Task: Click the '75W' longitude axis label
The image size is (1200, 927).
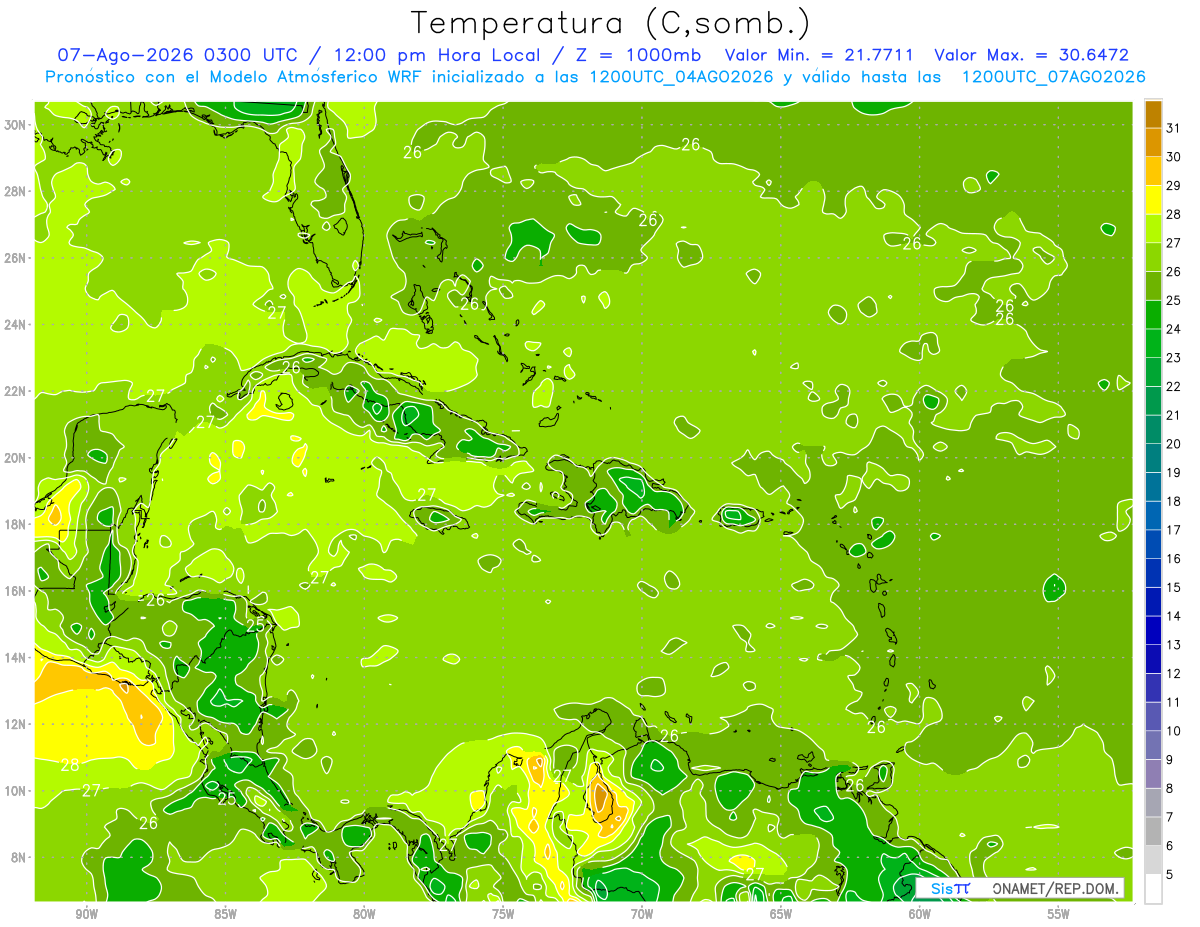Action: pos(503,914)
